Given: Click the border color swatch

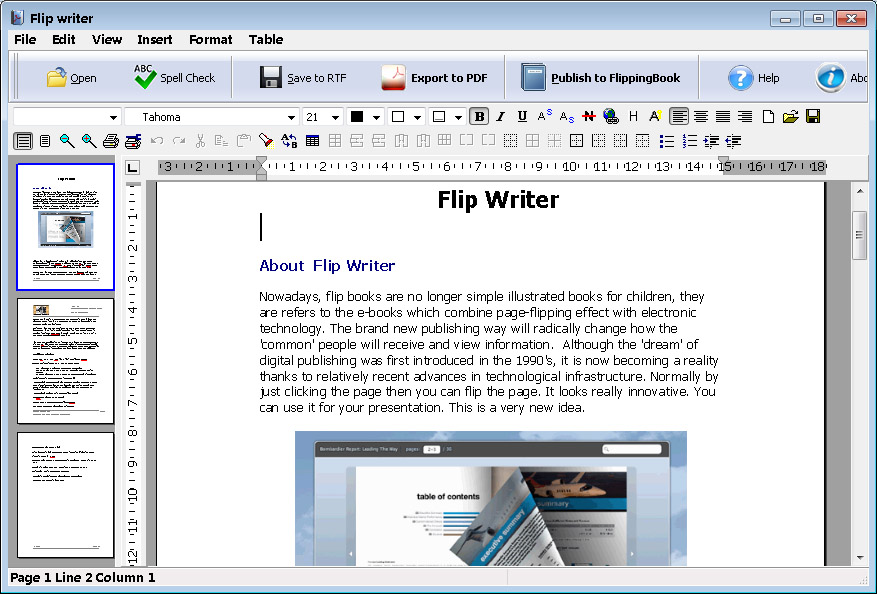Looking at the screenshot, I should (439, 117).
